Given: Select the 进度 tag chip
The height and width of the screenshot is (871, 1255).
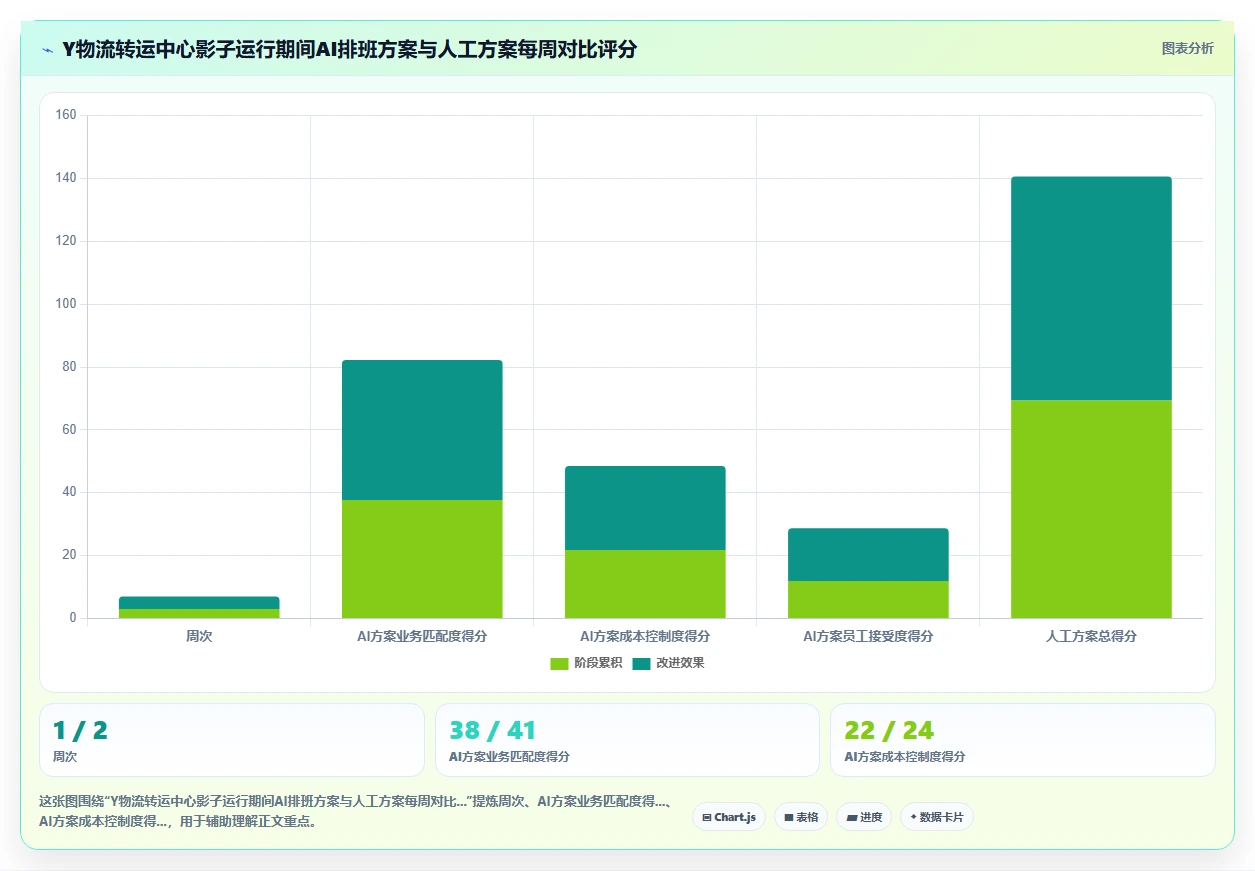Looking at the screenshot, I should 864,817.
